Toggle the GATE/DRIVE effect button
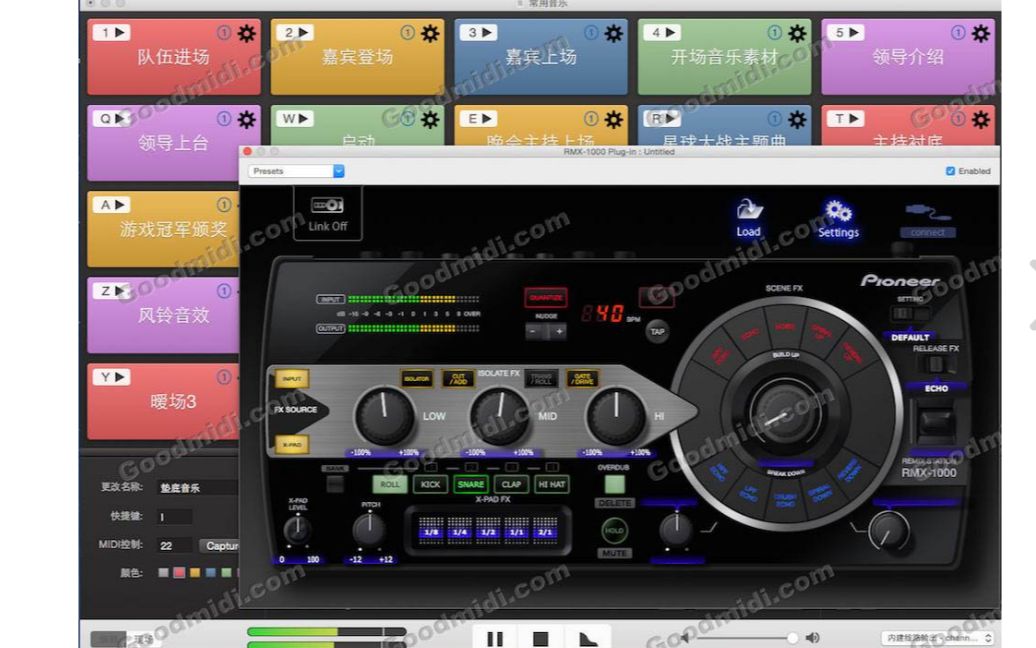The height and width of the screenshot is (648, 1036). pyautogui.click(x=582, y=378)
